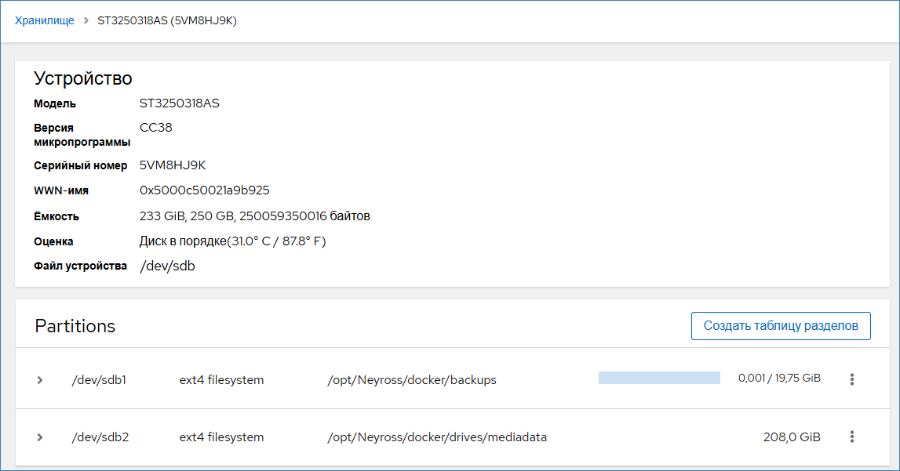Click the WWN value 0x5000c50021a9b925
Image resolution: width=900 pixels, height=471 pixels.
tap(204, 190)
